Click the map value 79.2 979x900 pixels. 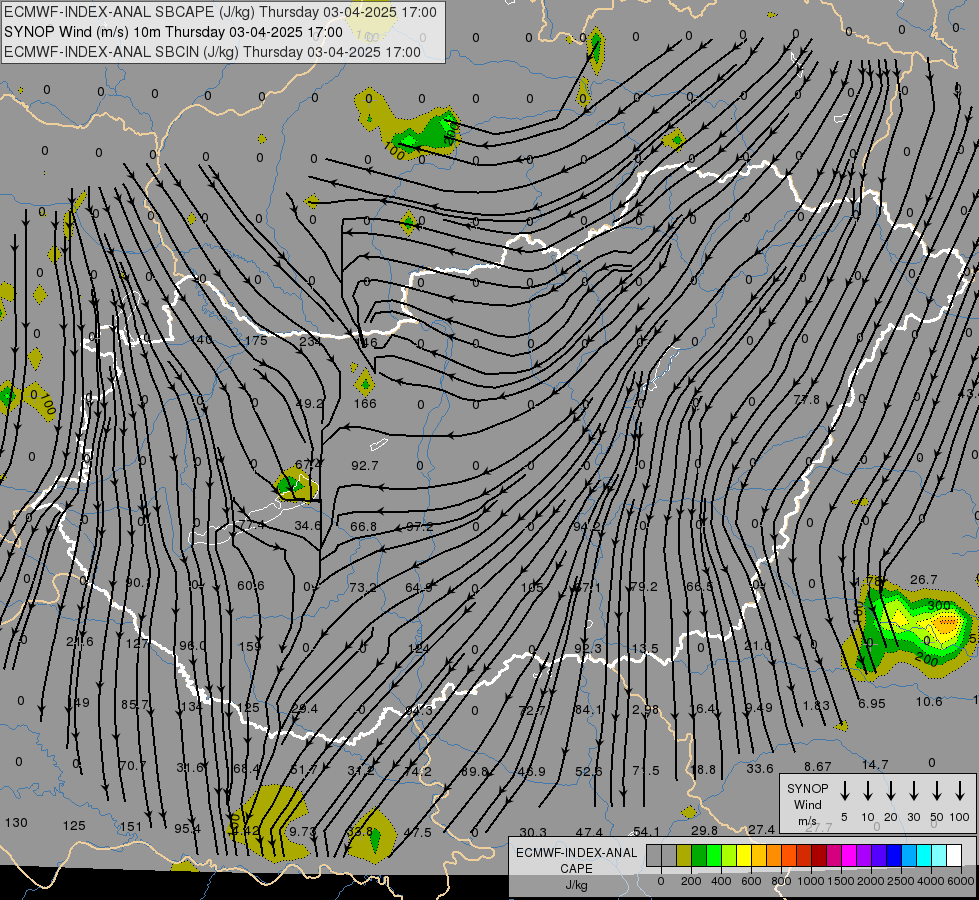click(x=644, y=586)
